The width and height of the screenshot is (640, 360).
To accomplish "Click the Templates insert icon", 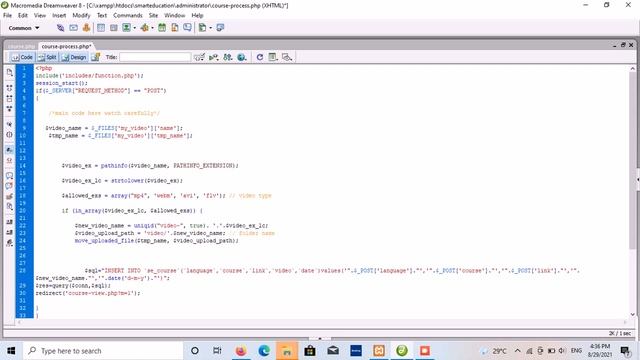I will click(x=202, y=28).
